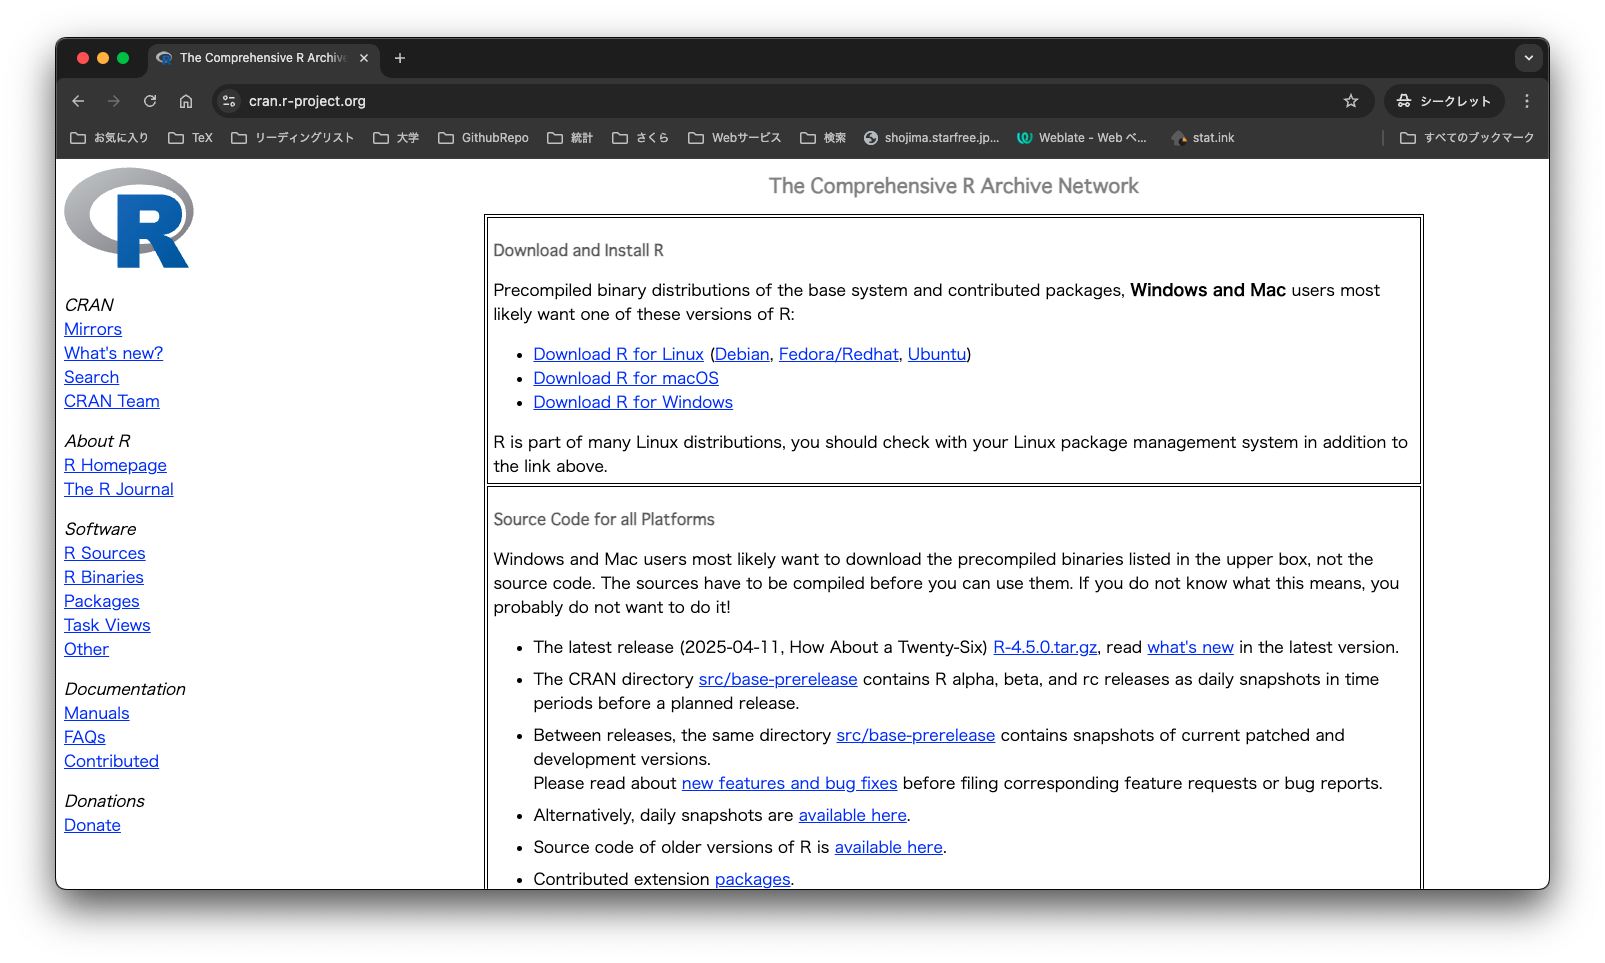The width and height of the screenshot is (1605, 963).
Task: Open older versions available here link
Action: 888,847
